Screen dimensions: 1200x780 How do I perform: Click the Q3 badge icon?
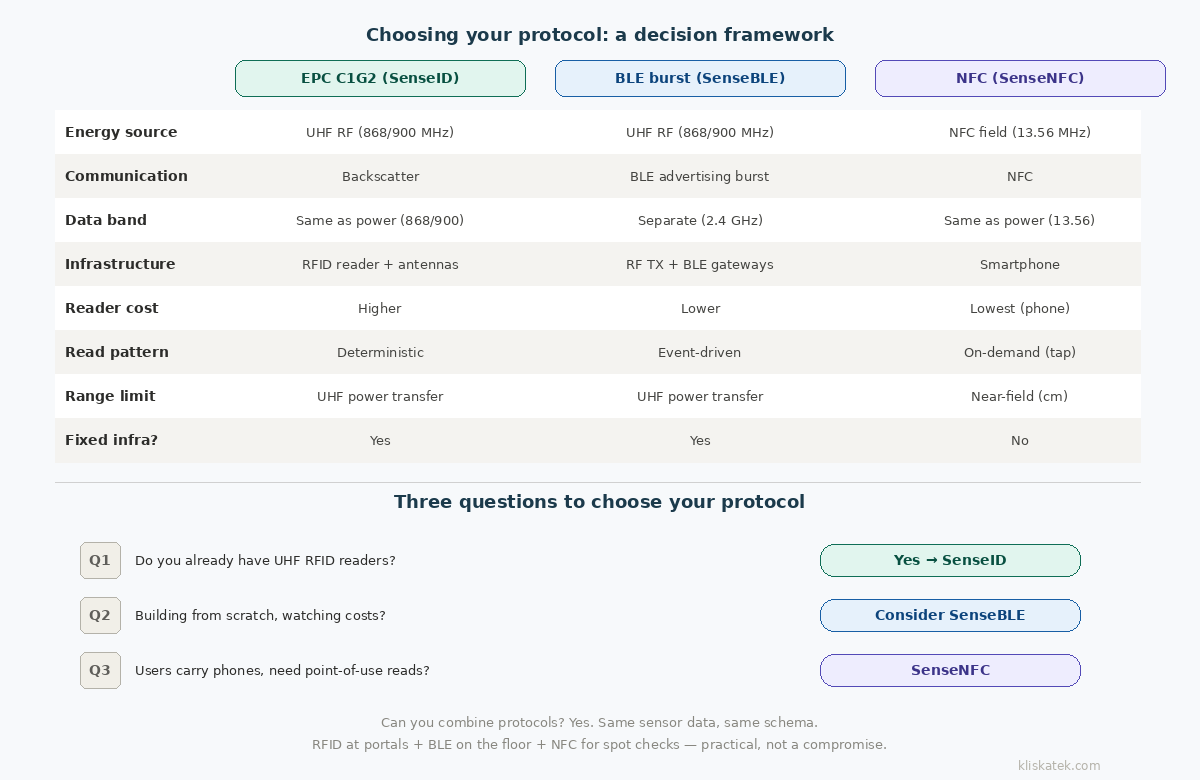[x=100, y=671]
